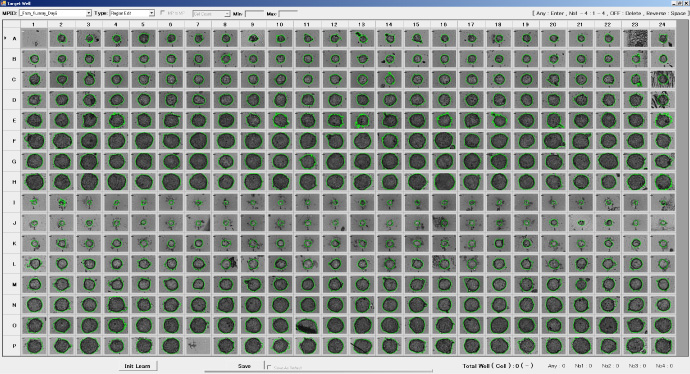Toggle checkbox next to Type dropdown
The height and width of the screenshot is (374, 690).
pos(162,13)
